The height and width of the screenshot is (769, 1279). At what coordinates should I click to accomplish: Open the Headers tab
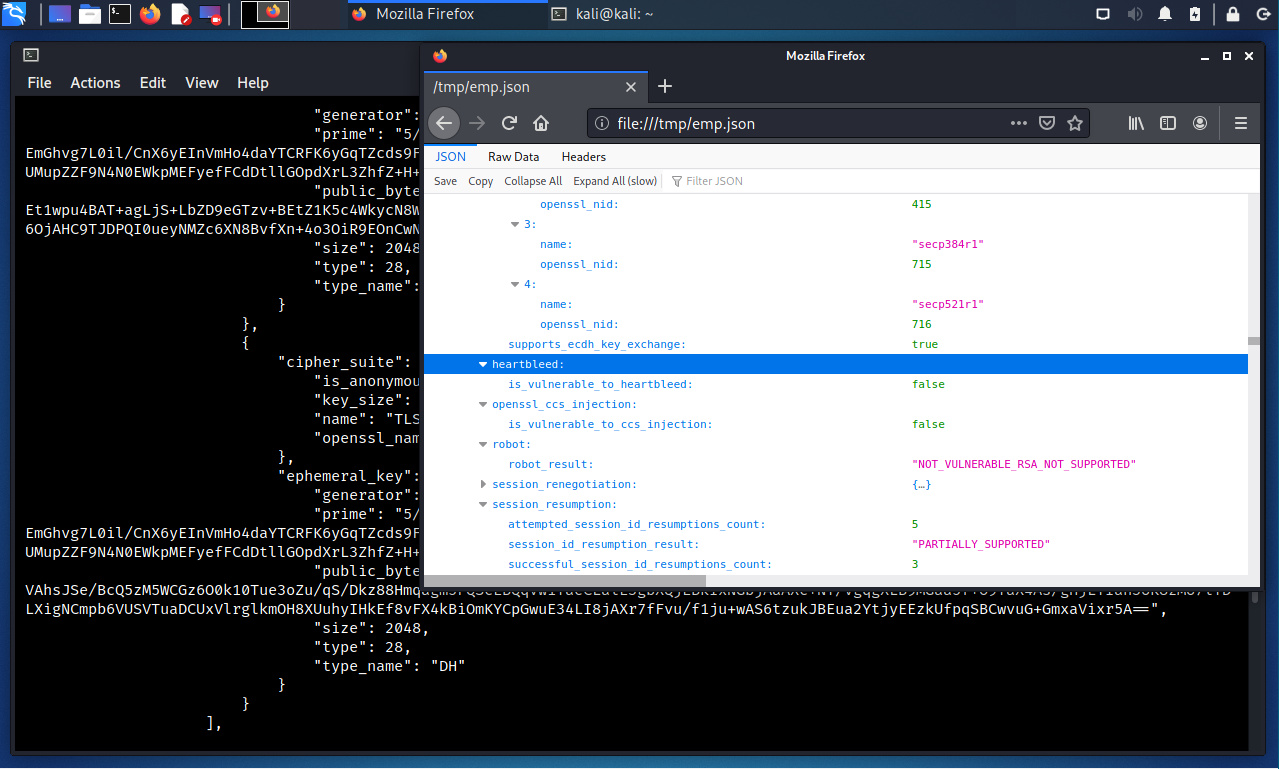click(583, 157)
